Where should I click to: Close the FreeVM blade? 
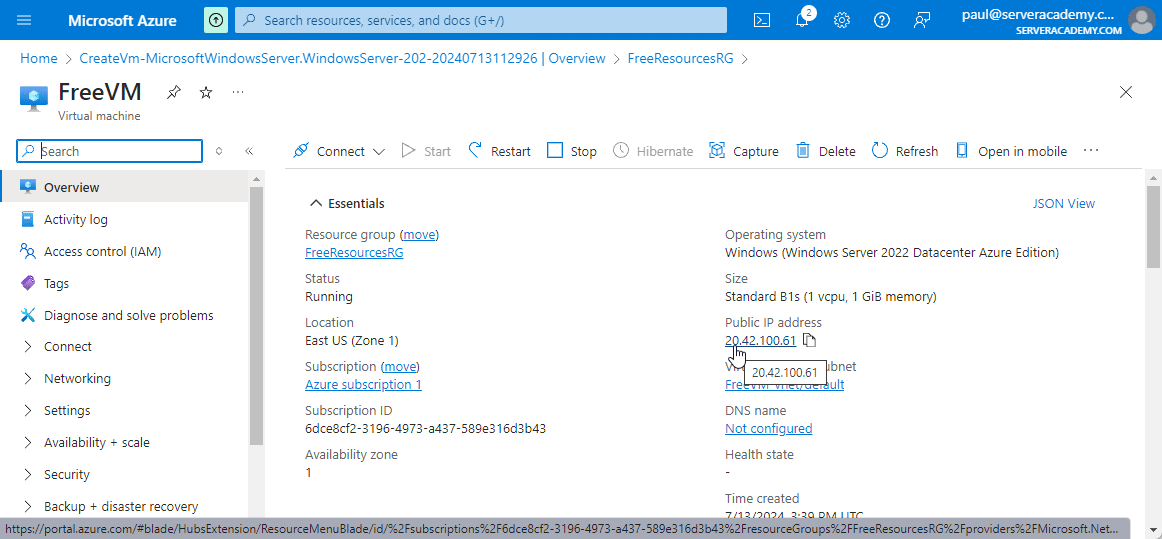pos(1126,92)
